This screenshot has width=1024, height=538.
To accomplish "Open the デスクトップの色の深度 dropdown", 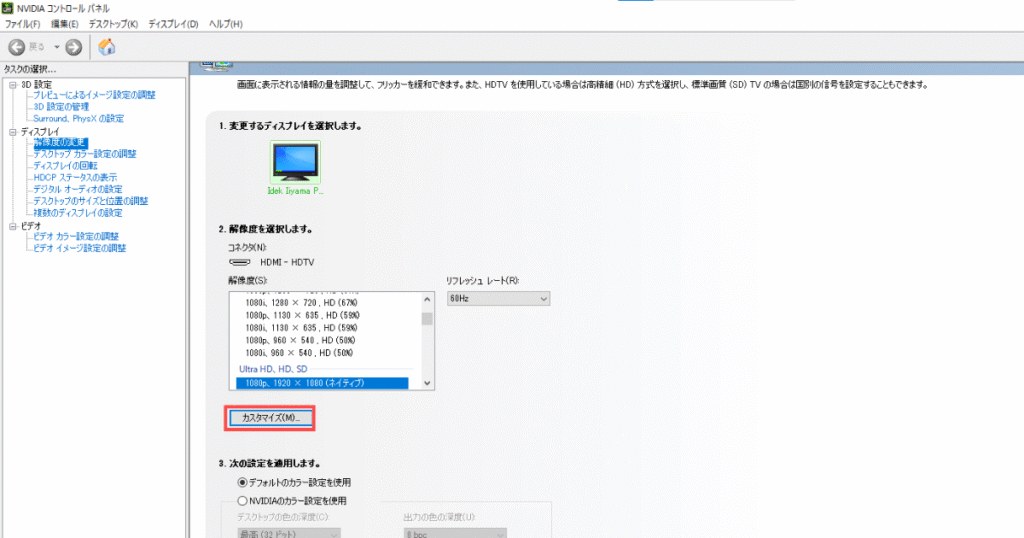I will (288, 533).
